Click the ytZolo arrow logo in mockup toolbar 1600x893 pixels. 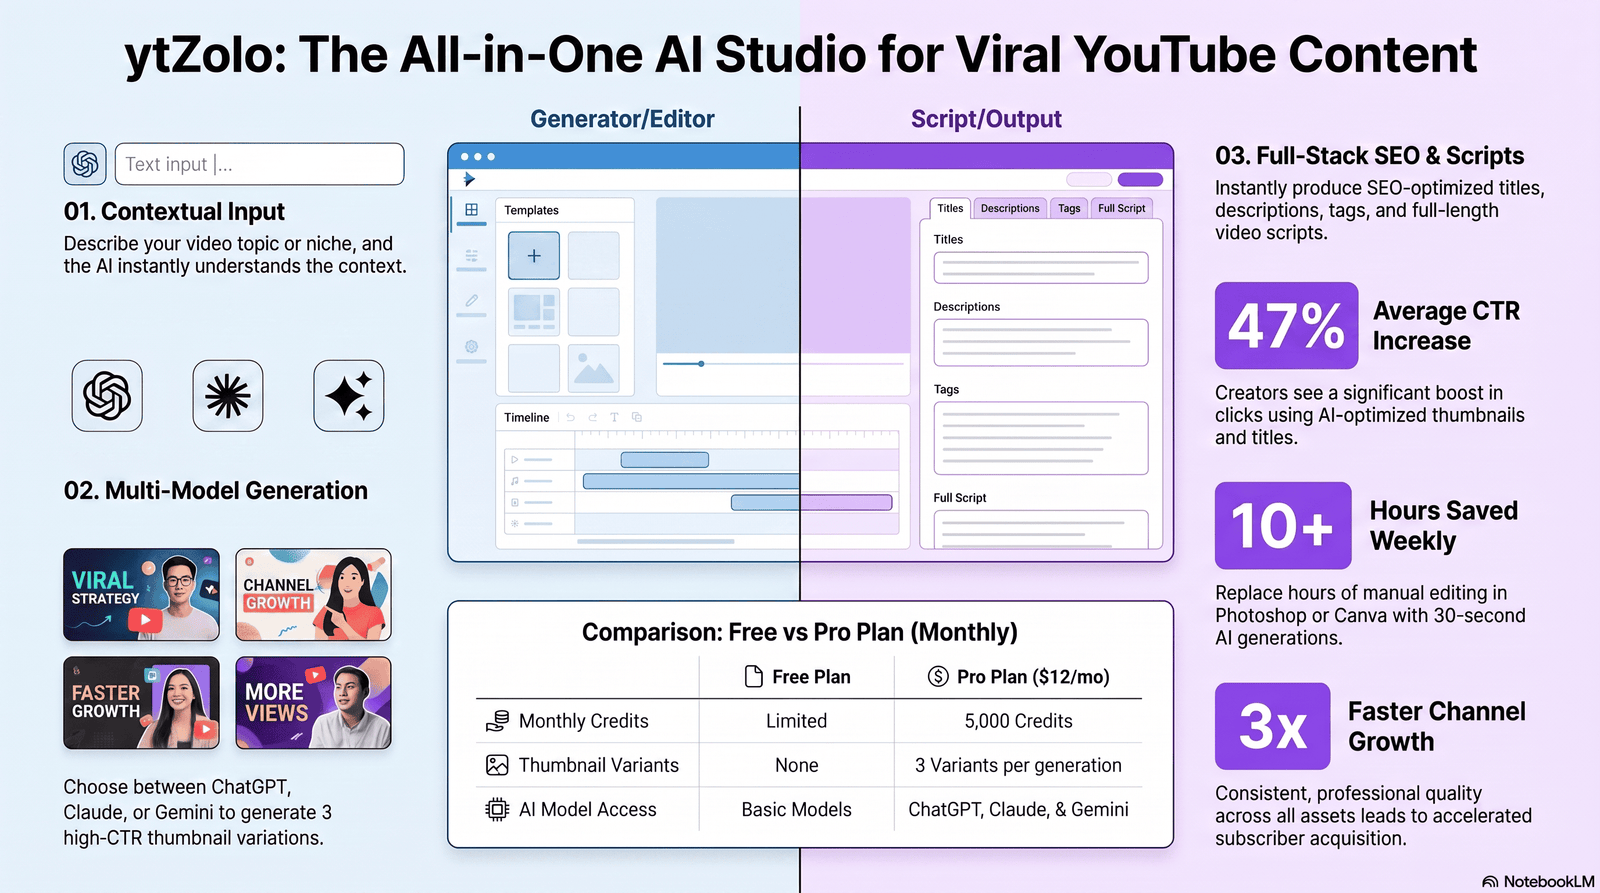tap(469, 180)
